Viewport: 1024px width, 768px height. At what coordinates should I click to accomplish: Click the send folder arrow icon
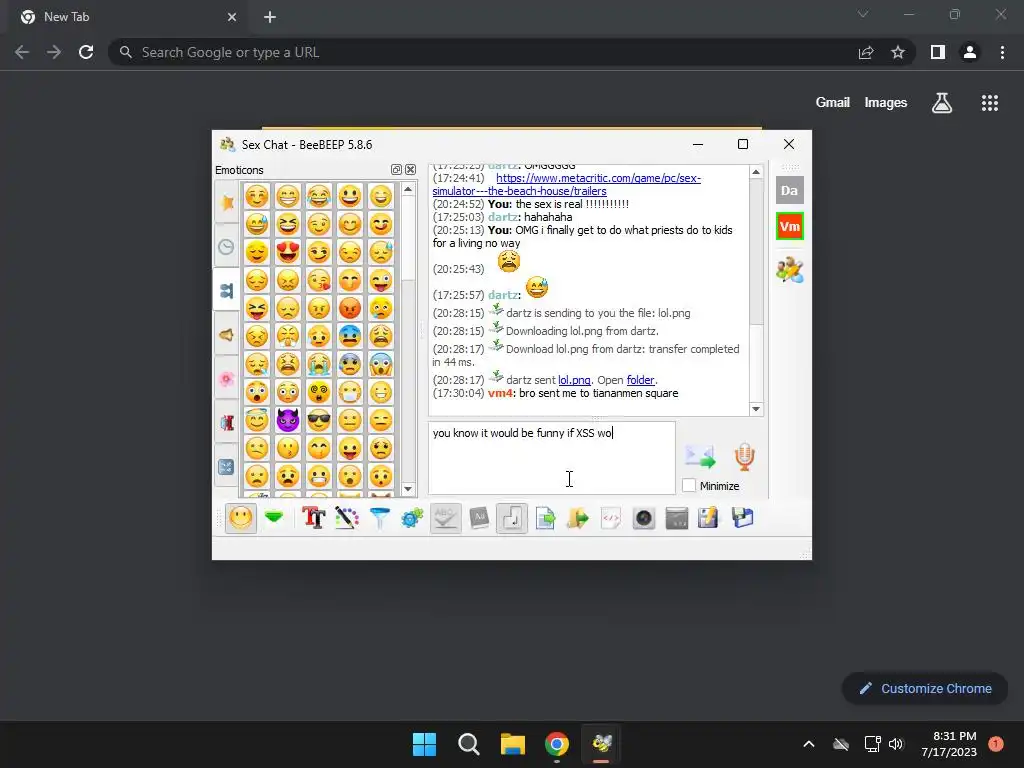(x=577, y=519)
